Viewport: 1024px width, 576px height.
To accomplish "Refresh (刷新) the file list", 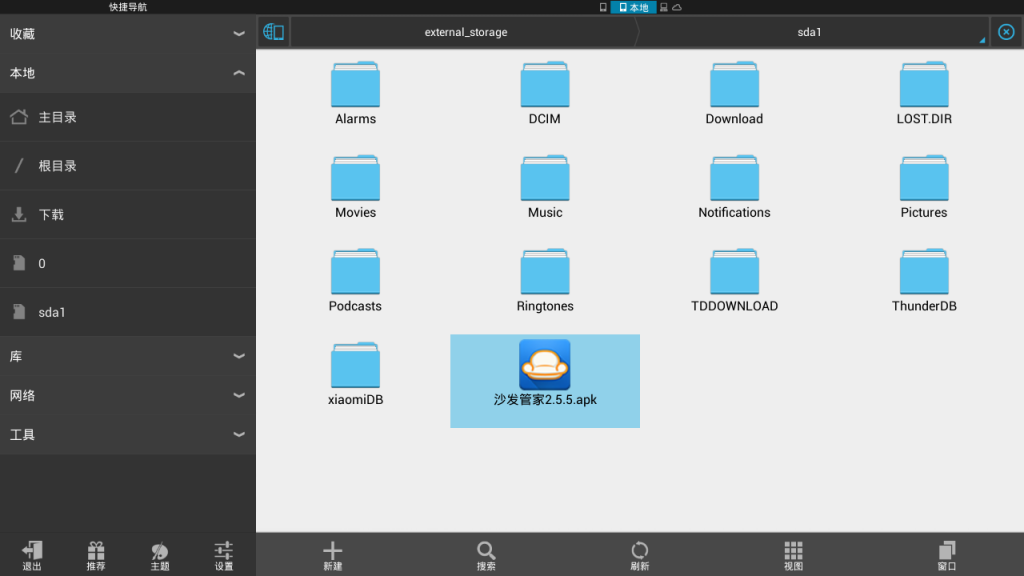I will [x=640, y=555].
